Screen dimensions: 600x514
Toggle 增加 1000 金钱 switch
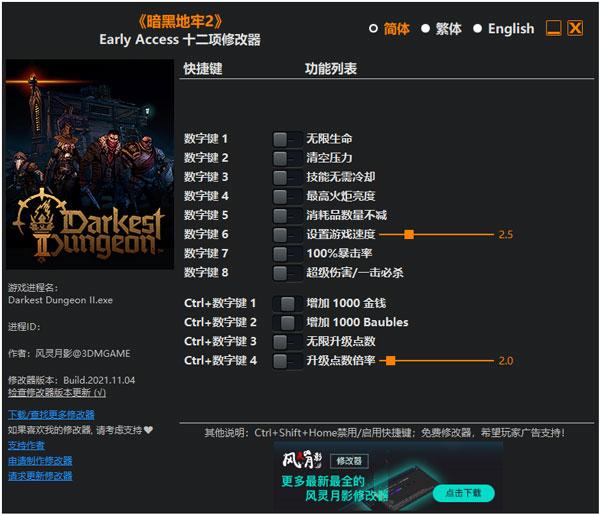pyautogui.click(x=286, y=303)
